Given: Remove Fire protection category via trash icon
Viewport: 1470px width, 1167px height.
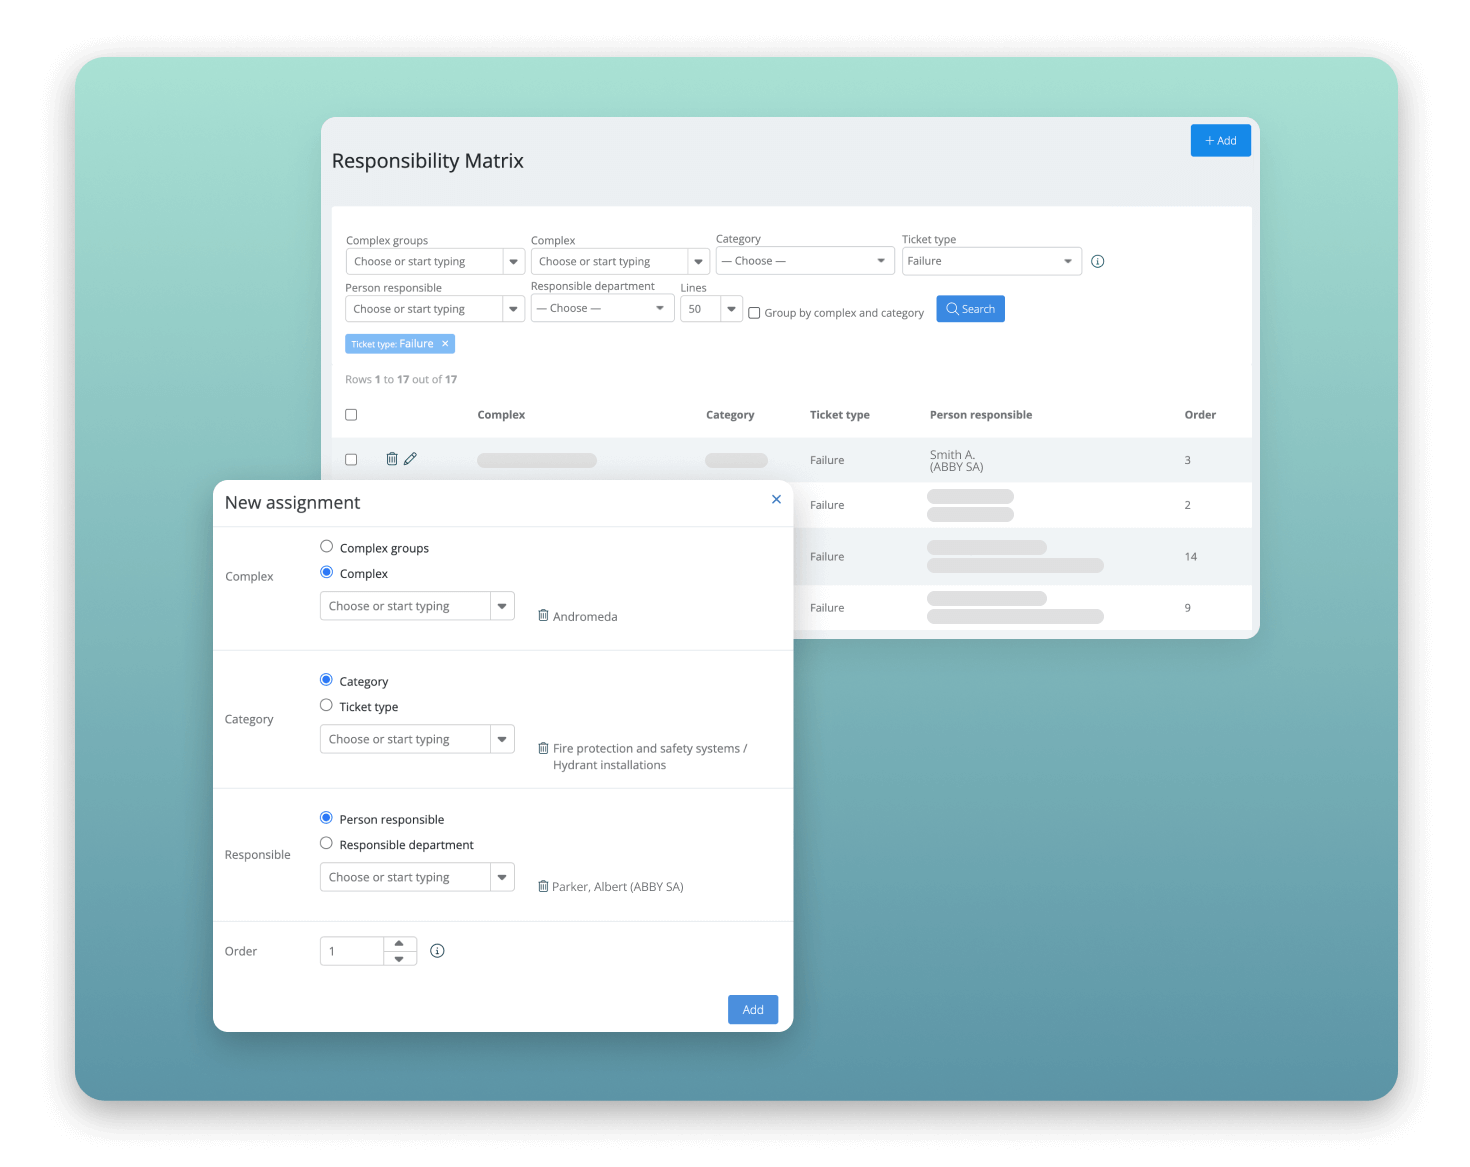Looking at the screenshot, I should 543,748.
